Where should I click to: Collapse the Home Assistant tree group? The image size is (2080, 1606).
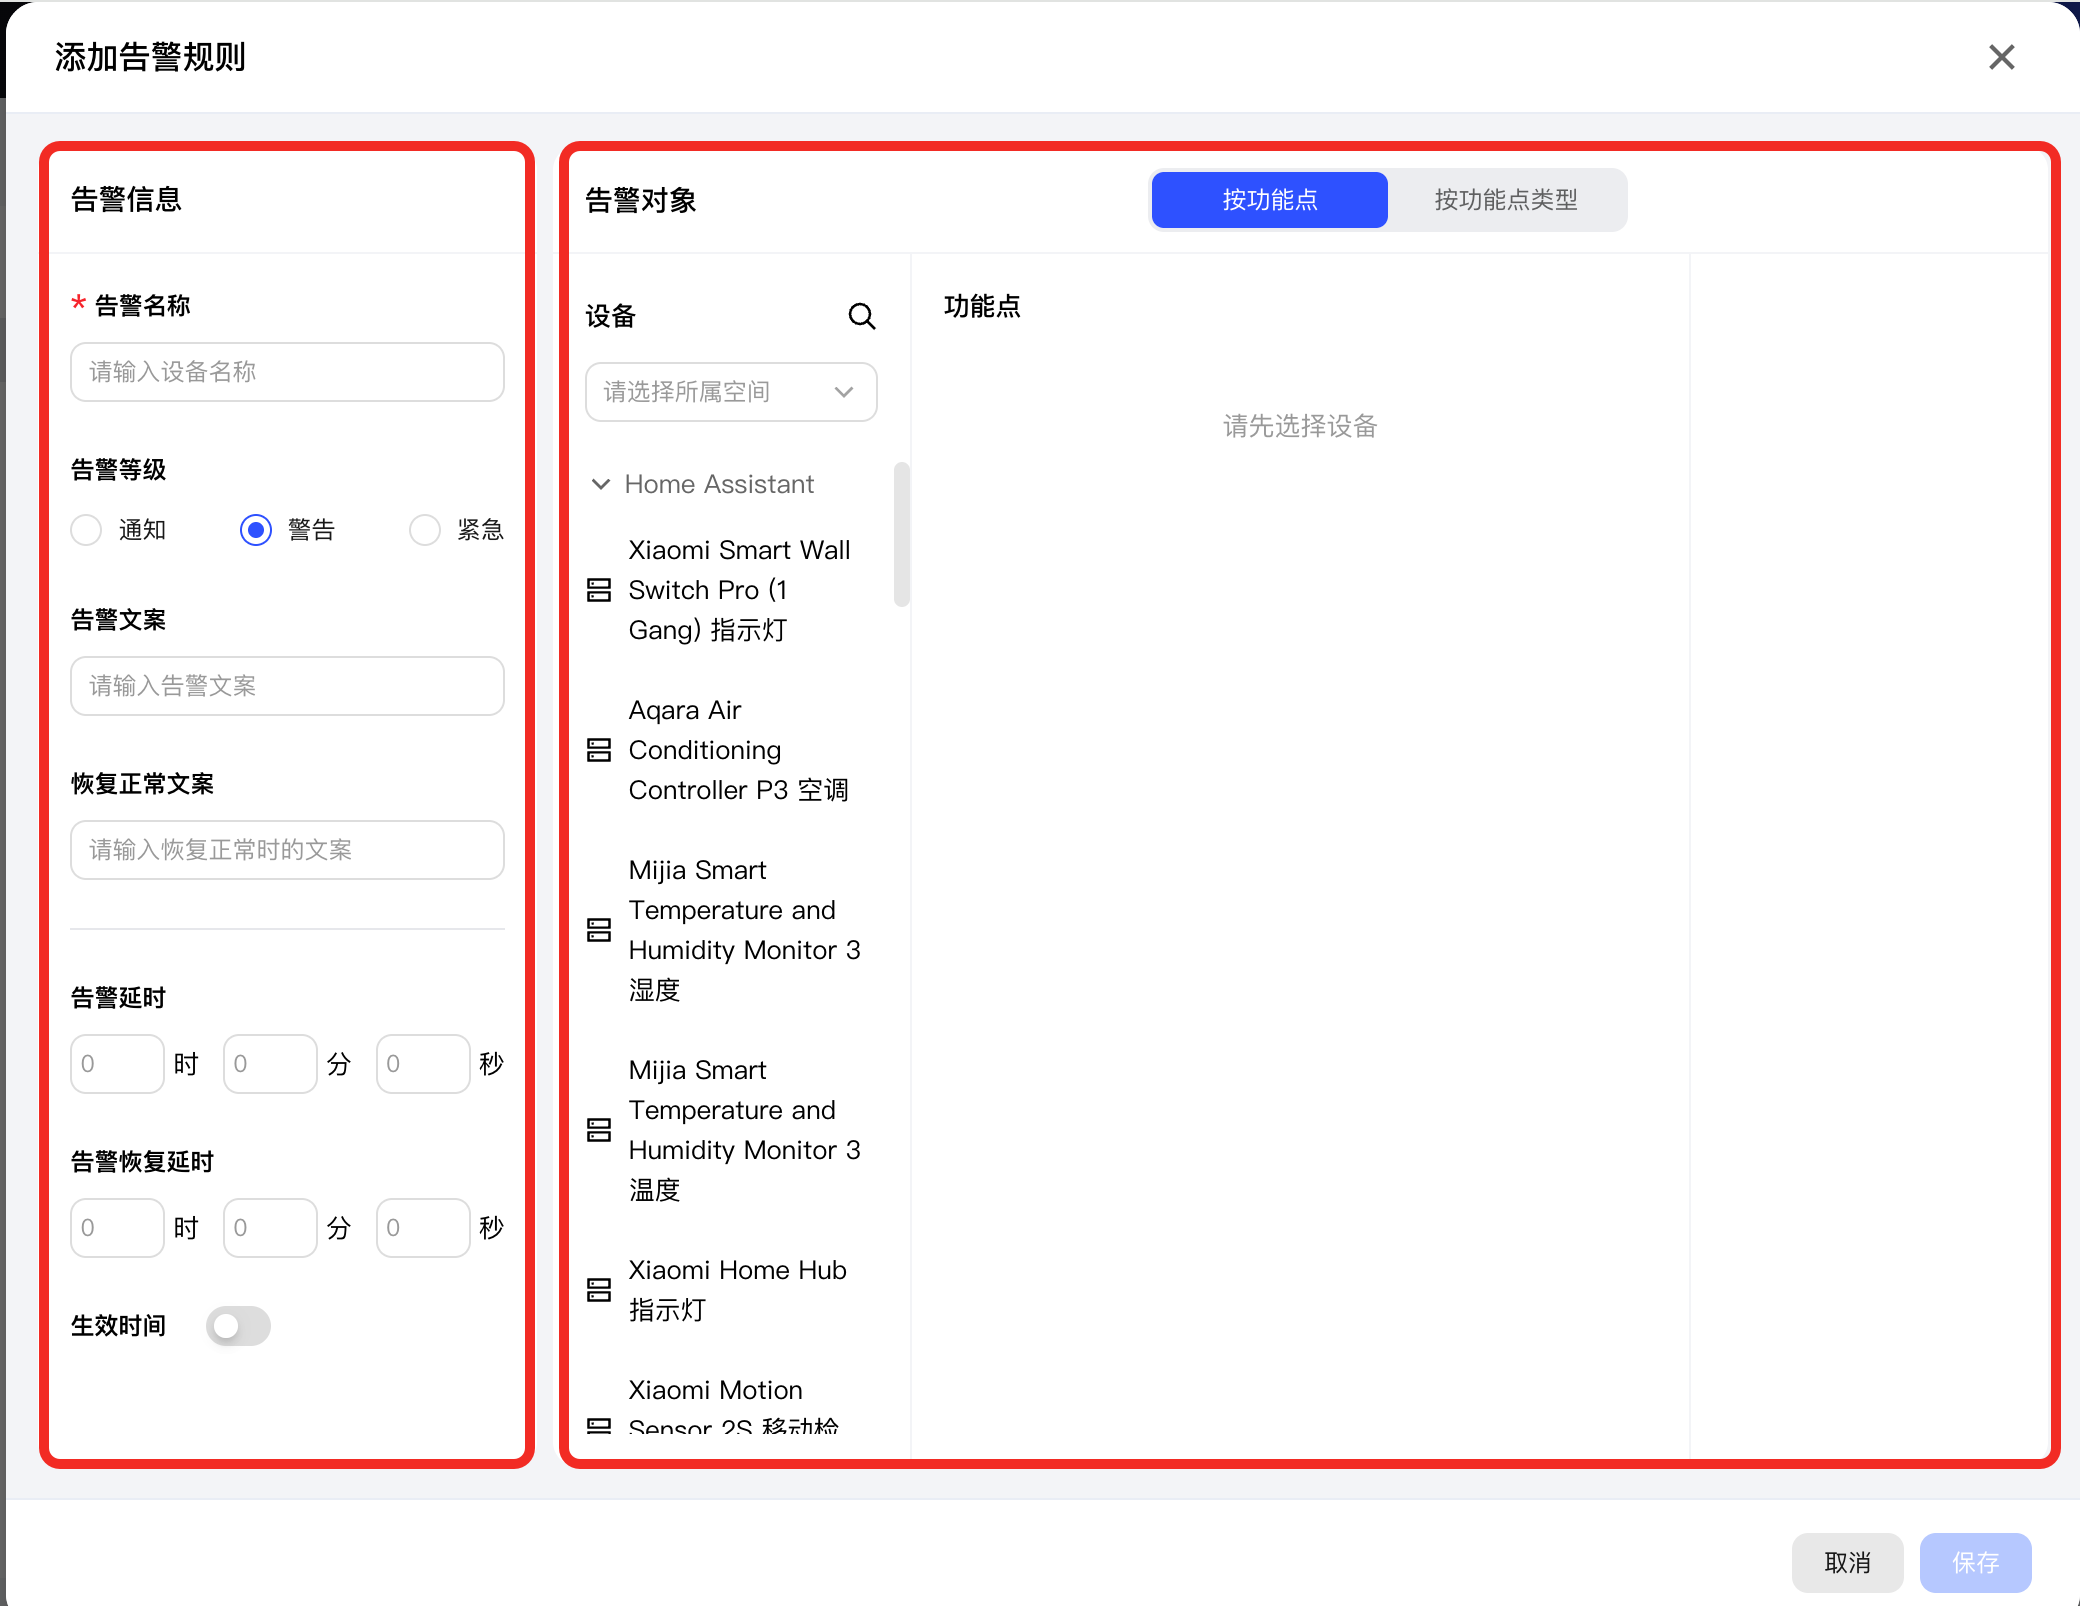click(601, 484)
